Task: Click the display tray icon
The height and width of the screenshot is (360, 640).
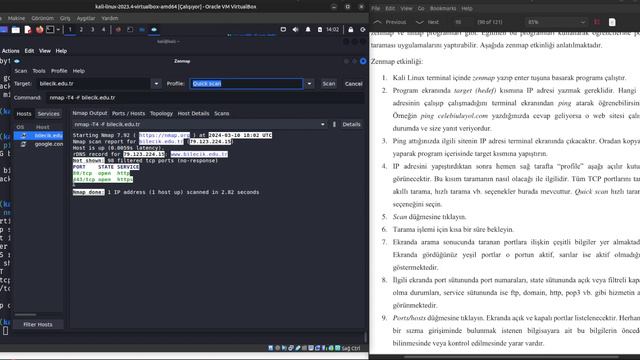Action: 283,29
